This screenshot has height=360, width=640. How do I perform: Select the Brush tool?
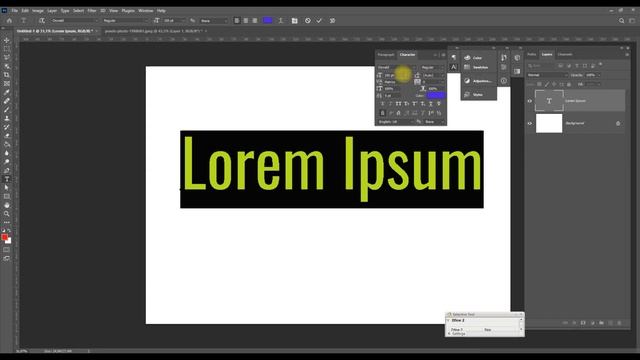7,109
